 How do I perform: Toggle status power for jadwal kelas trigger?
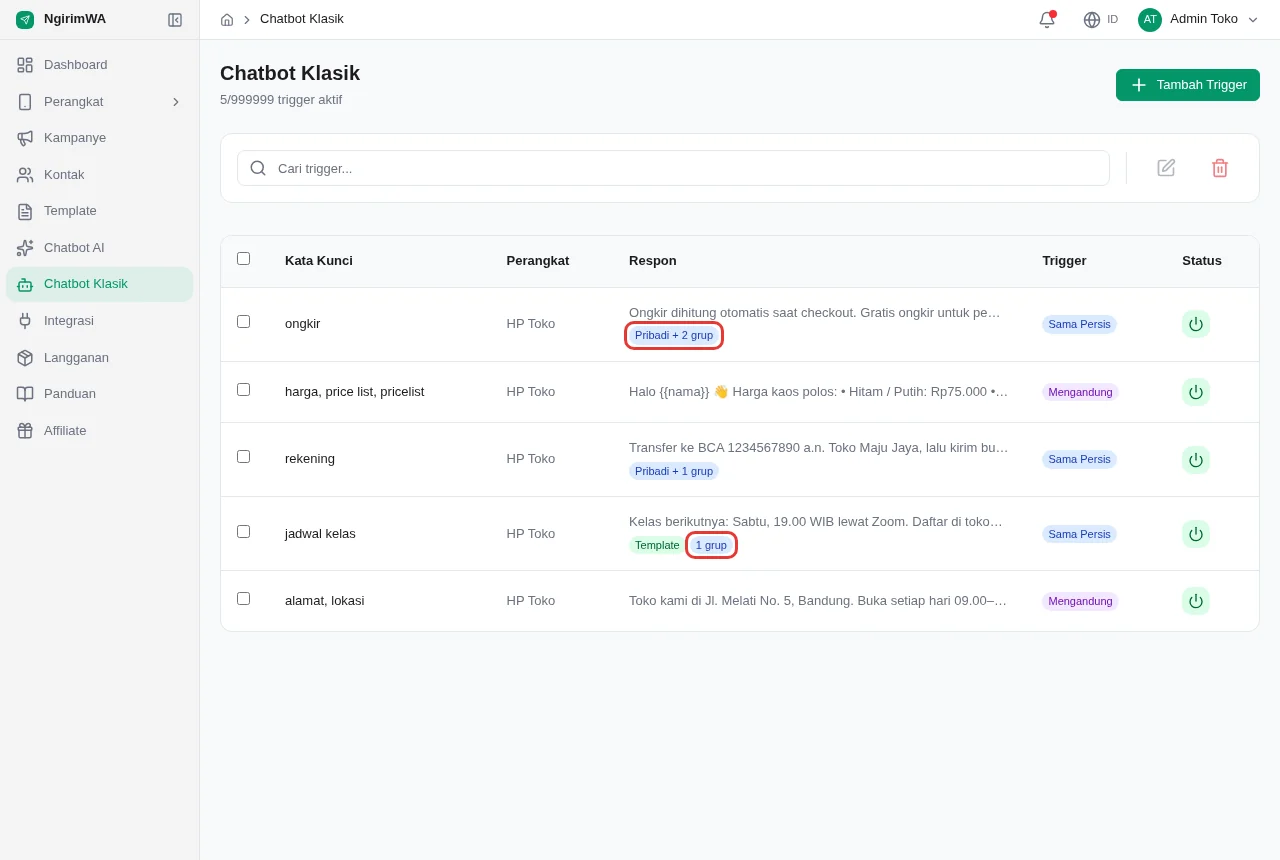click(x=1196, y=534)
